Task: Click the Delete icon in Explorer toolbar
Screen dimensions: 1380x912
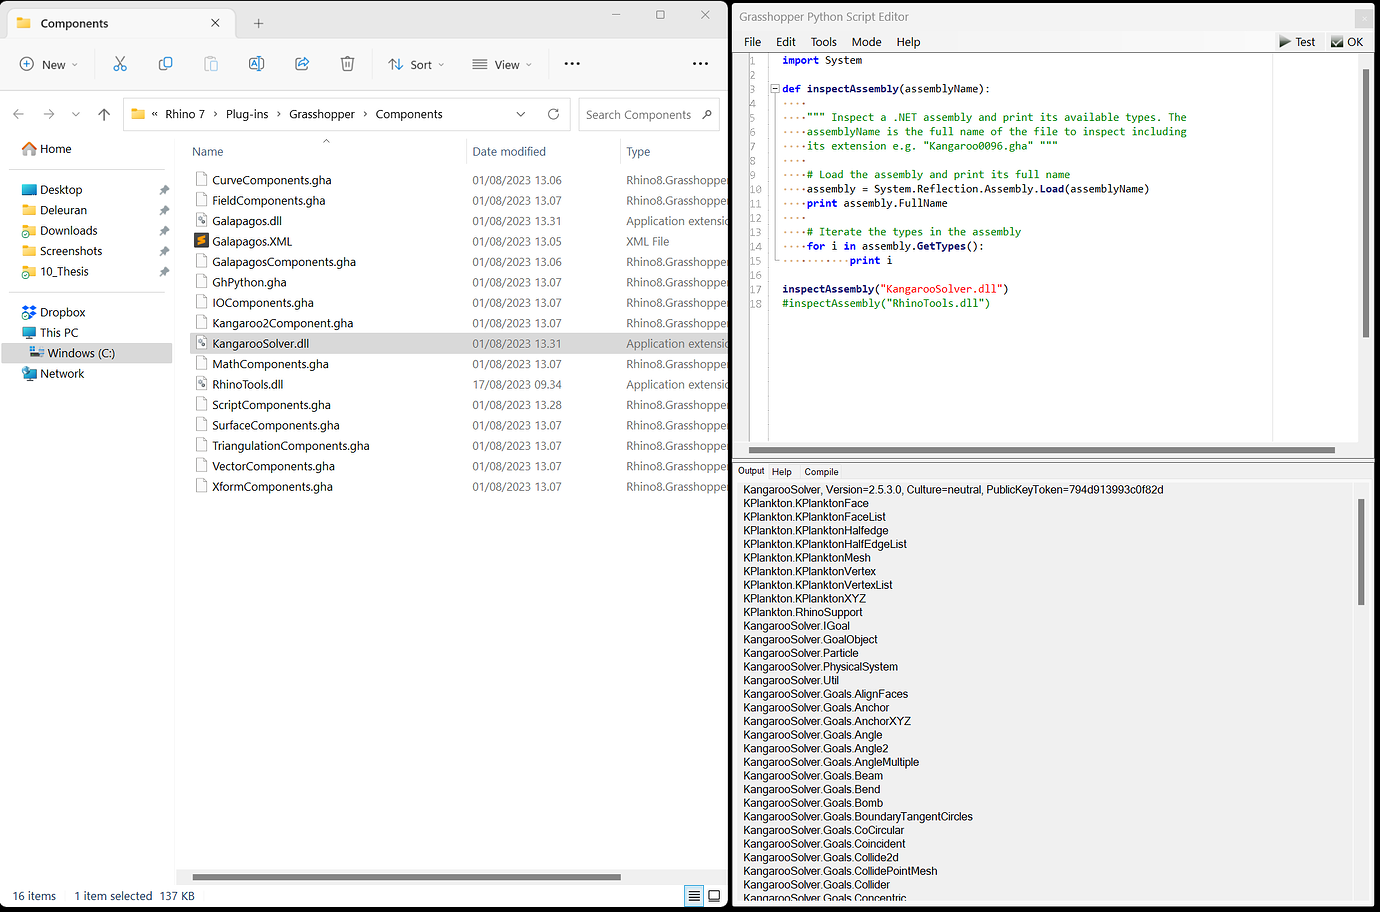Action: 347,64
